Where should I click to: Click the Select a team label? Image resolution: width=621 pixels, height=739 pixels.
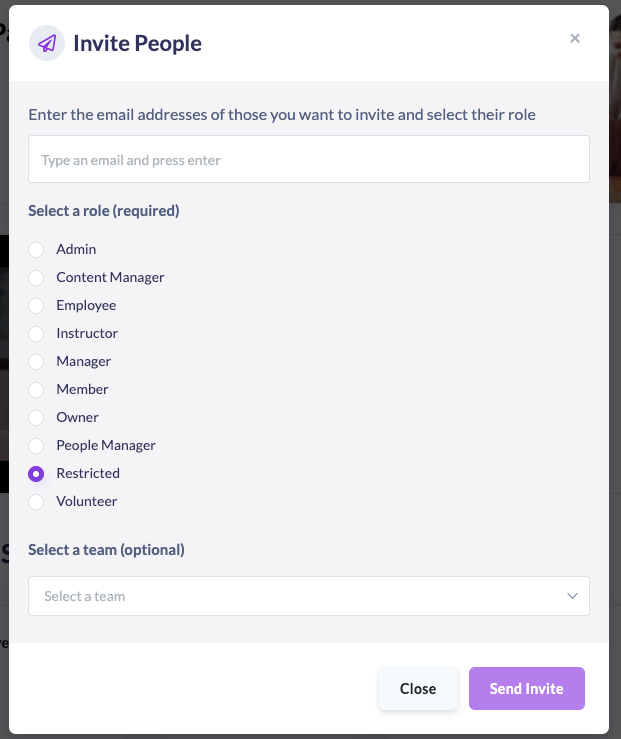click(x=106, y=549)
